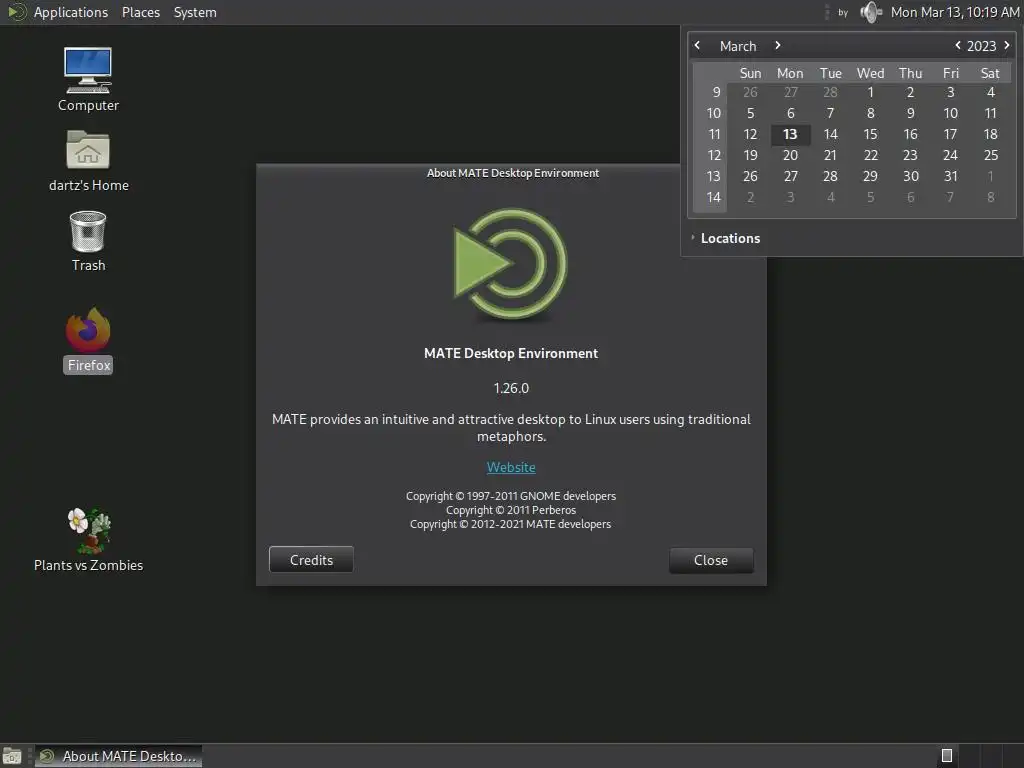This screenshot has width=1024, height=768.
Task: Open the Places menu
Action: click(140, 12)
